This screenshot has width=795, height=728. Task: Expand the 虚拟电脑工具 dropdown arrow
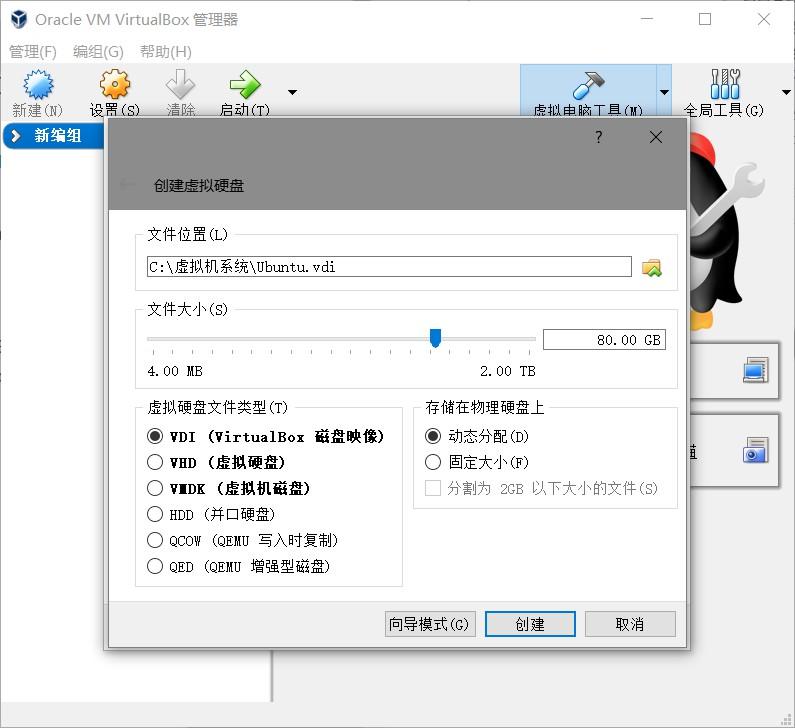click(x=664, y=92)
